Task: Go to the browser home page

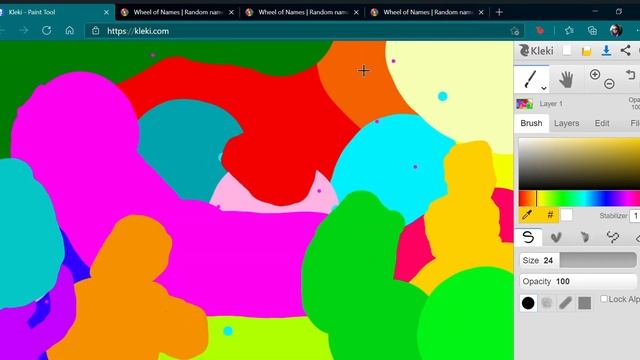Action: (x=70, y=31)
